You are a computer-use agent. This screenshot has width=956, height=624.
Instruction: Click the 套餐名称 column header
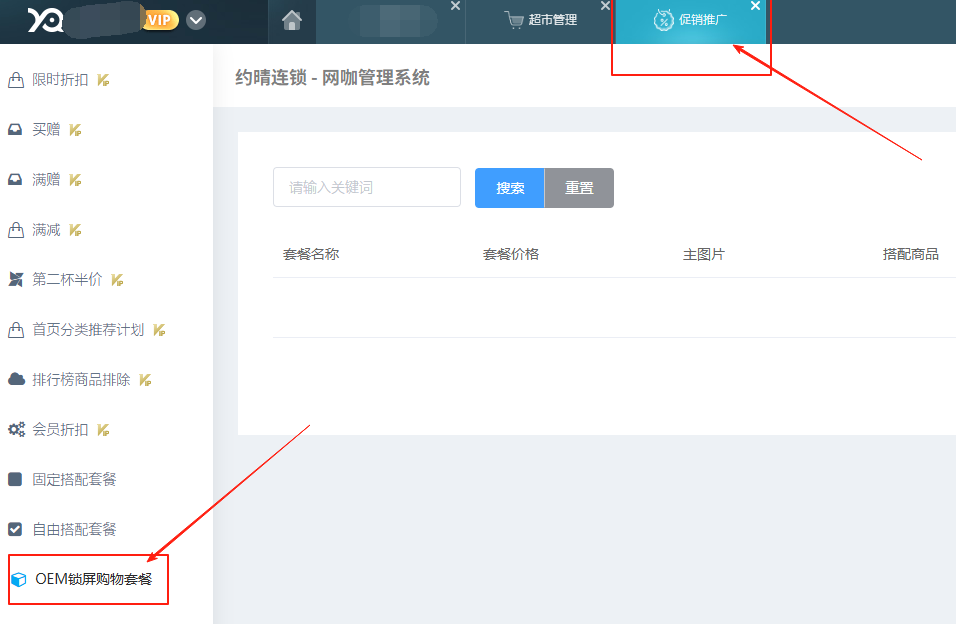point(311,254)
